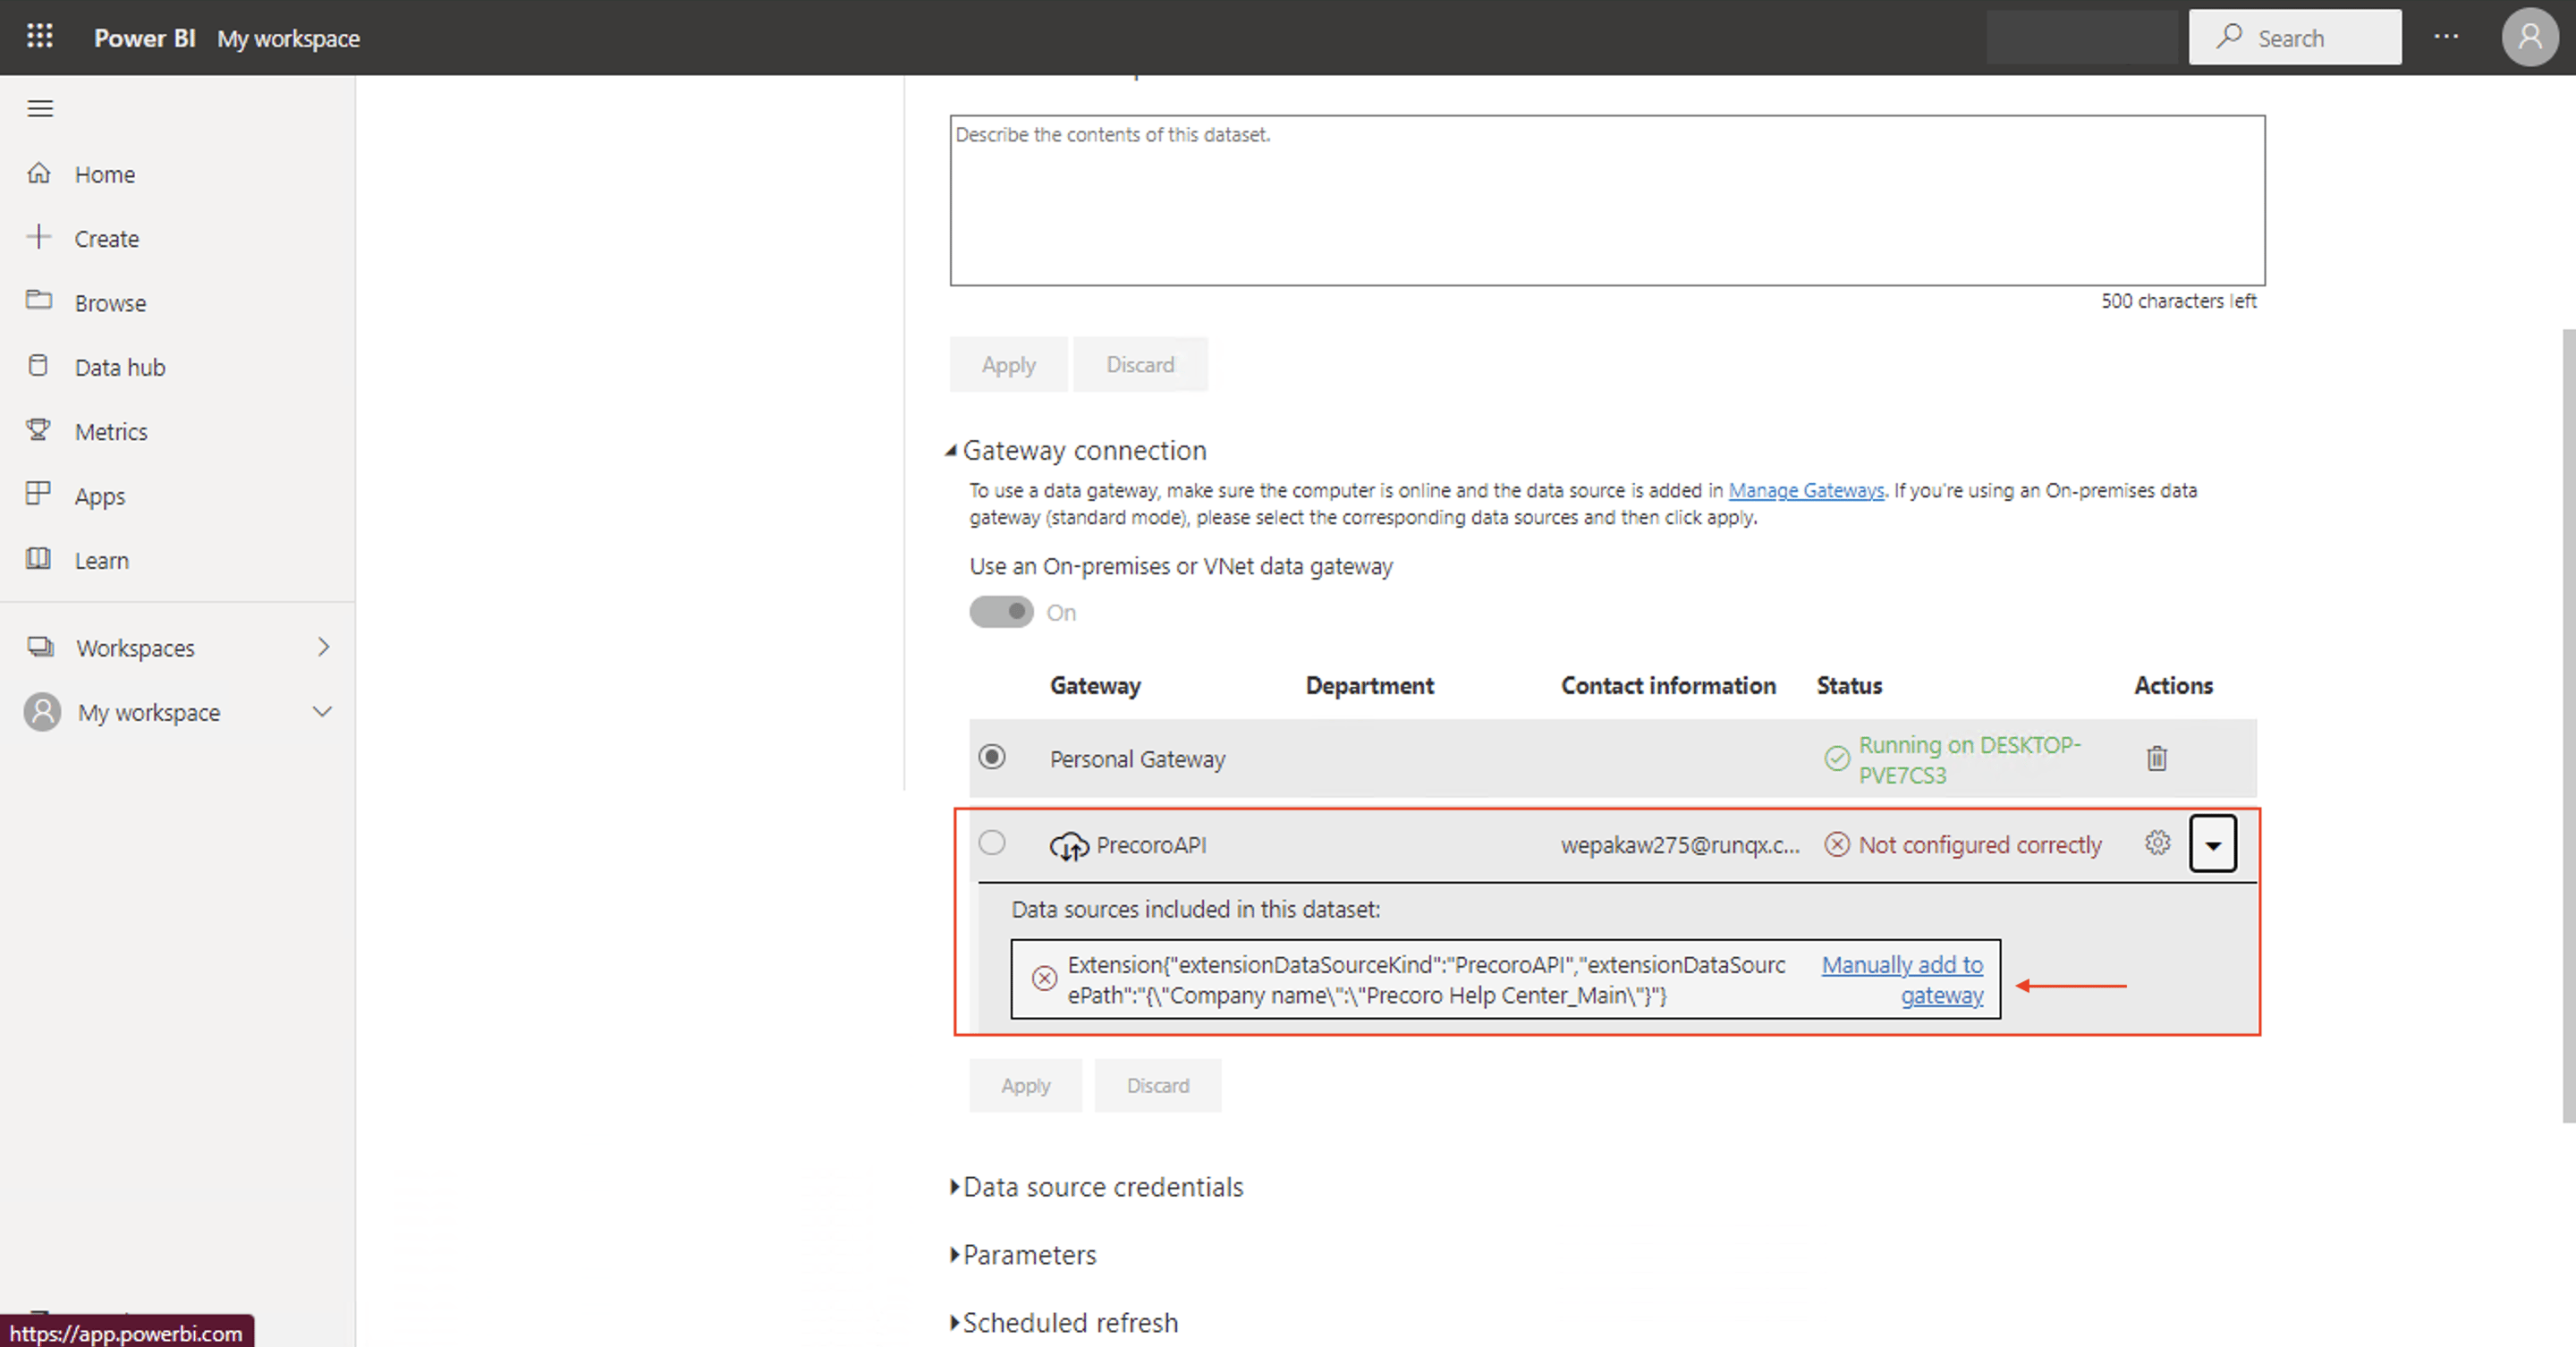Viewport: 2576px width, 1347px height.
Task: Open the user account avatar
Action: 2529,37
